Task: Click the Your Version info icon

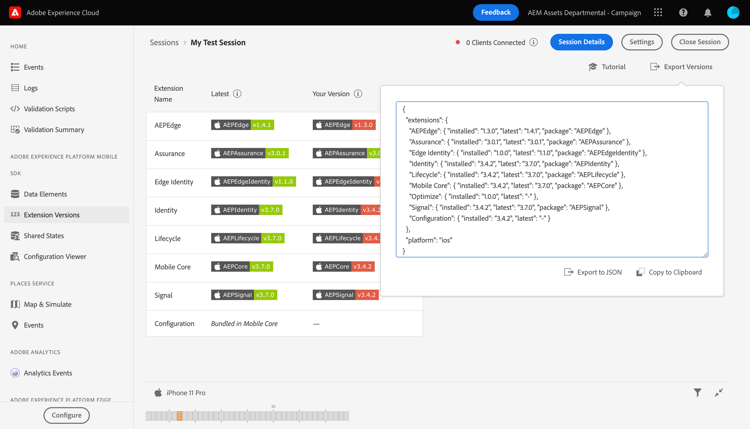Action: [358, 94]
